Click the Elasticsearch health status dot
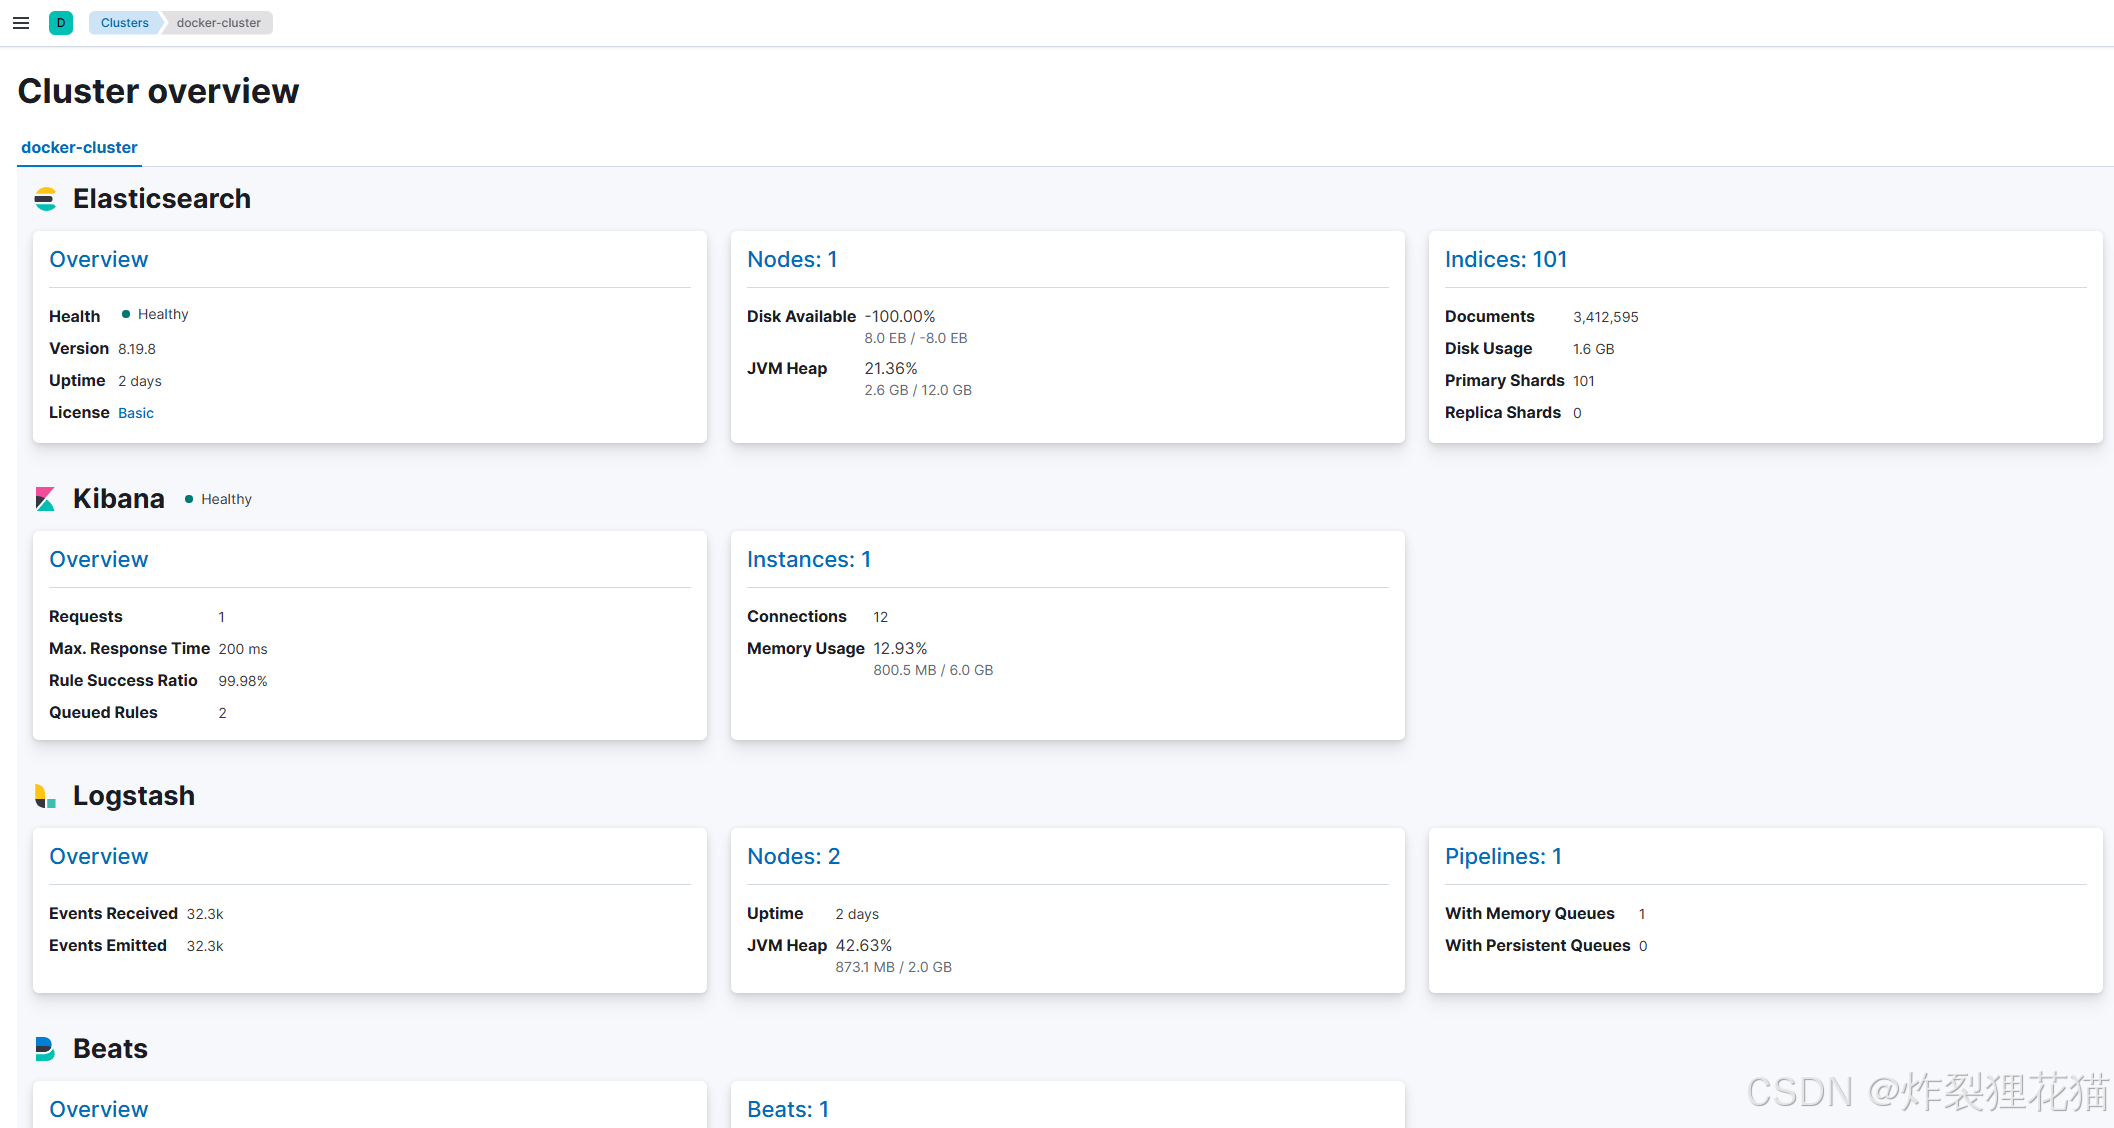 click(x=126, y=314)
